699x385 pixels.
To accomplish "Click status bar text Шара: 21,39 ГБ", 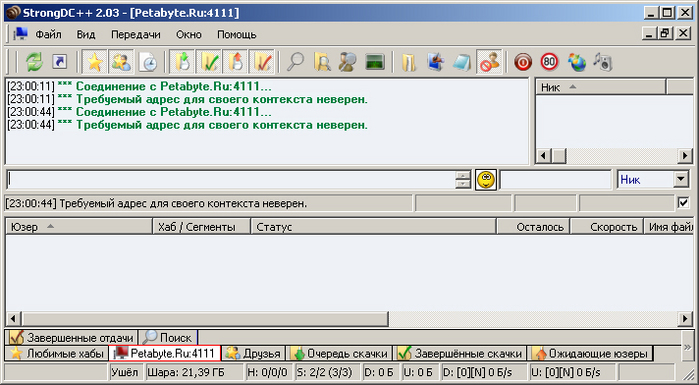I will click(185, 372).
